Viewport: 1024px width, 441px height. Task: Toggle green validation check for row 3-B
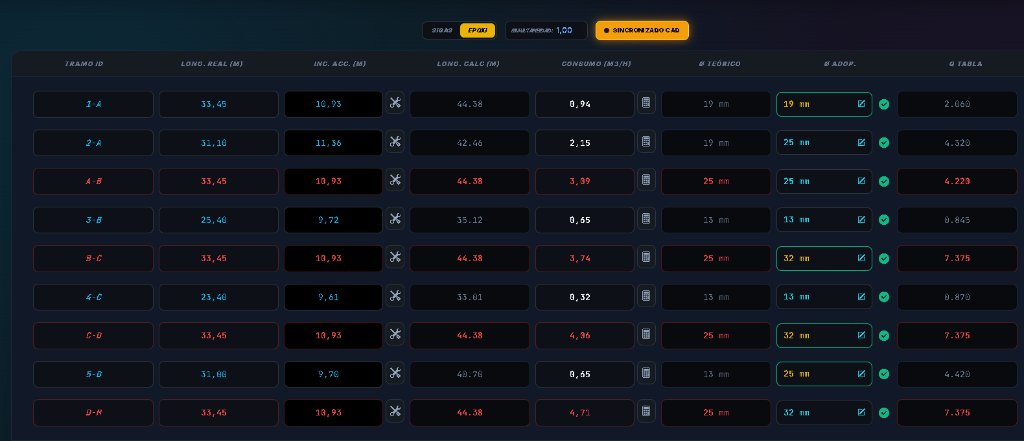(x=884, y=220)
